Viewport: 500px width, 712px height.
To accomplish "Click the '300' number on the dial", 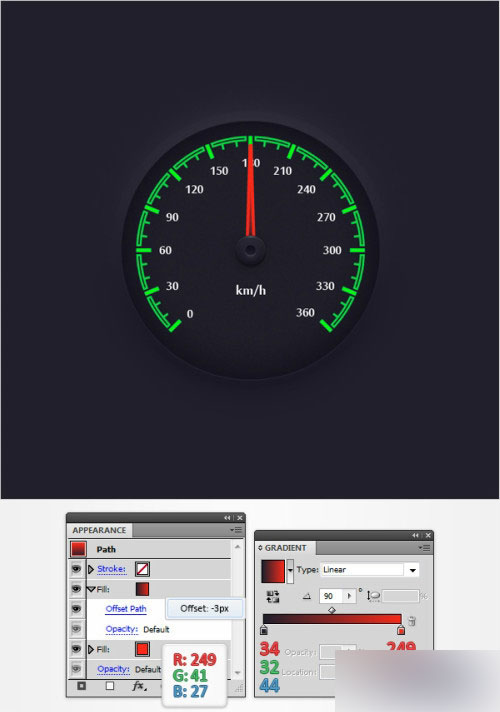I will click(332, 250).
